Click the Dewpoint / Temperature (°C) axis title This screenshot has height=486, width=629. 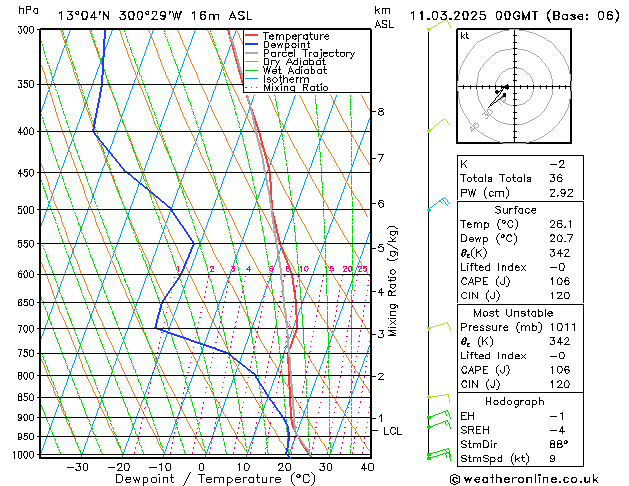[215, 479]
